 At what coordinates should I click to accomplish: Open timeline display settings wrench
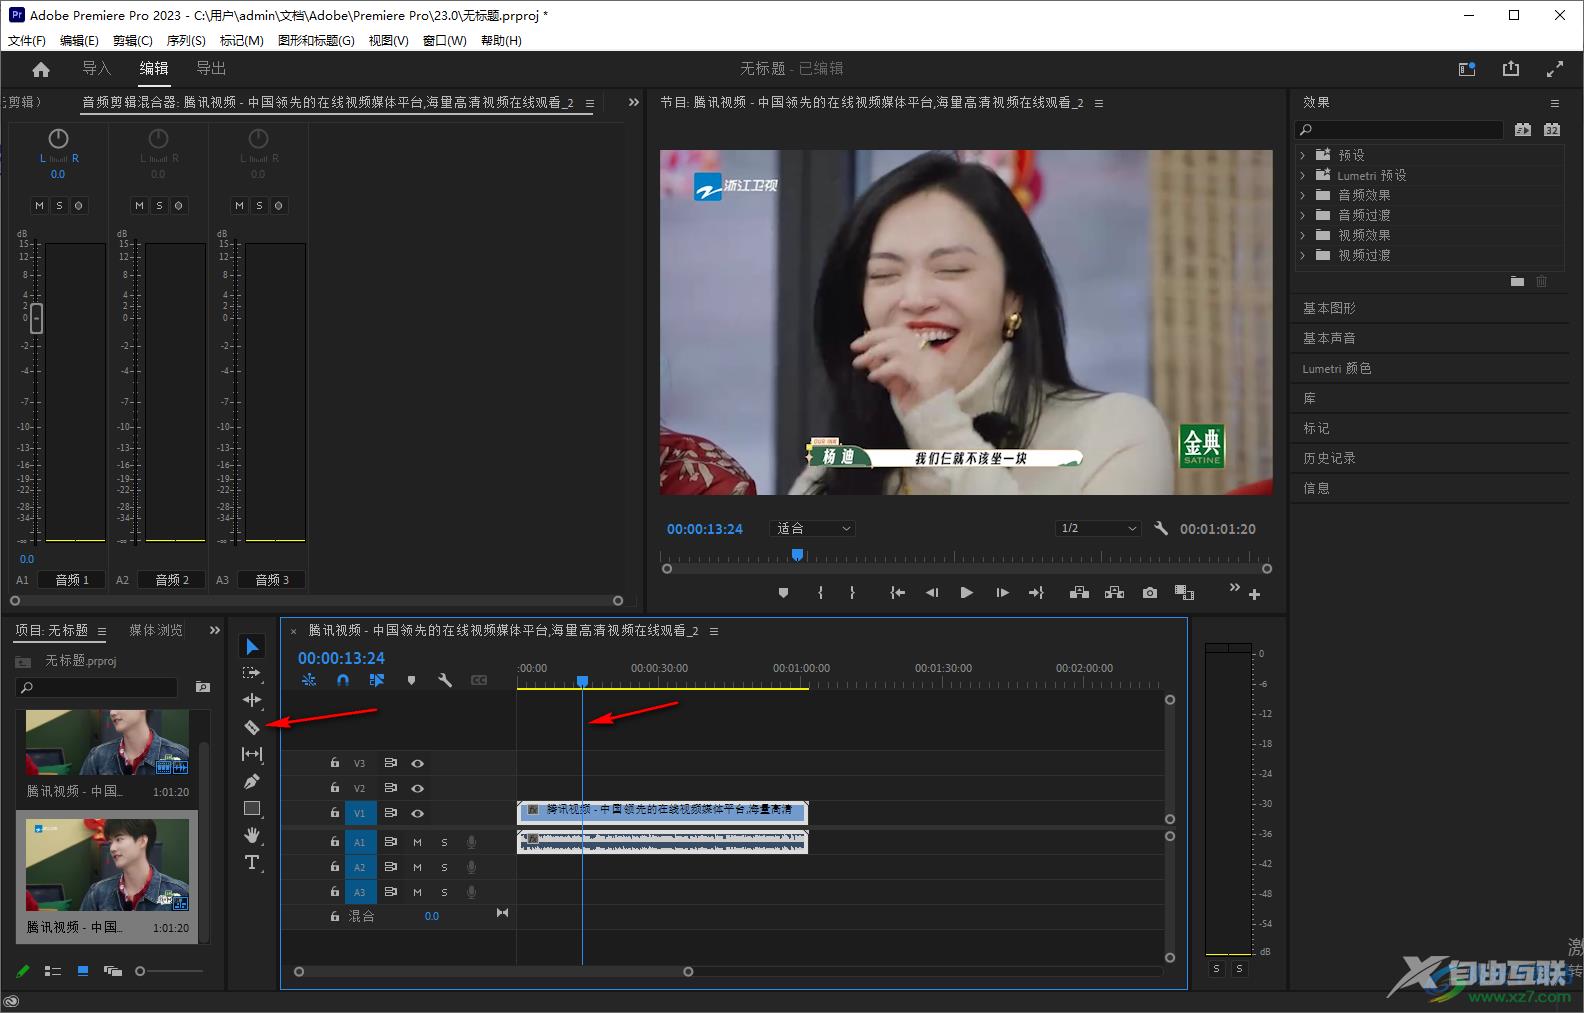(x=445, y=680)
